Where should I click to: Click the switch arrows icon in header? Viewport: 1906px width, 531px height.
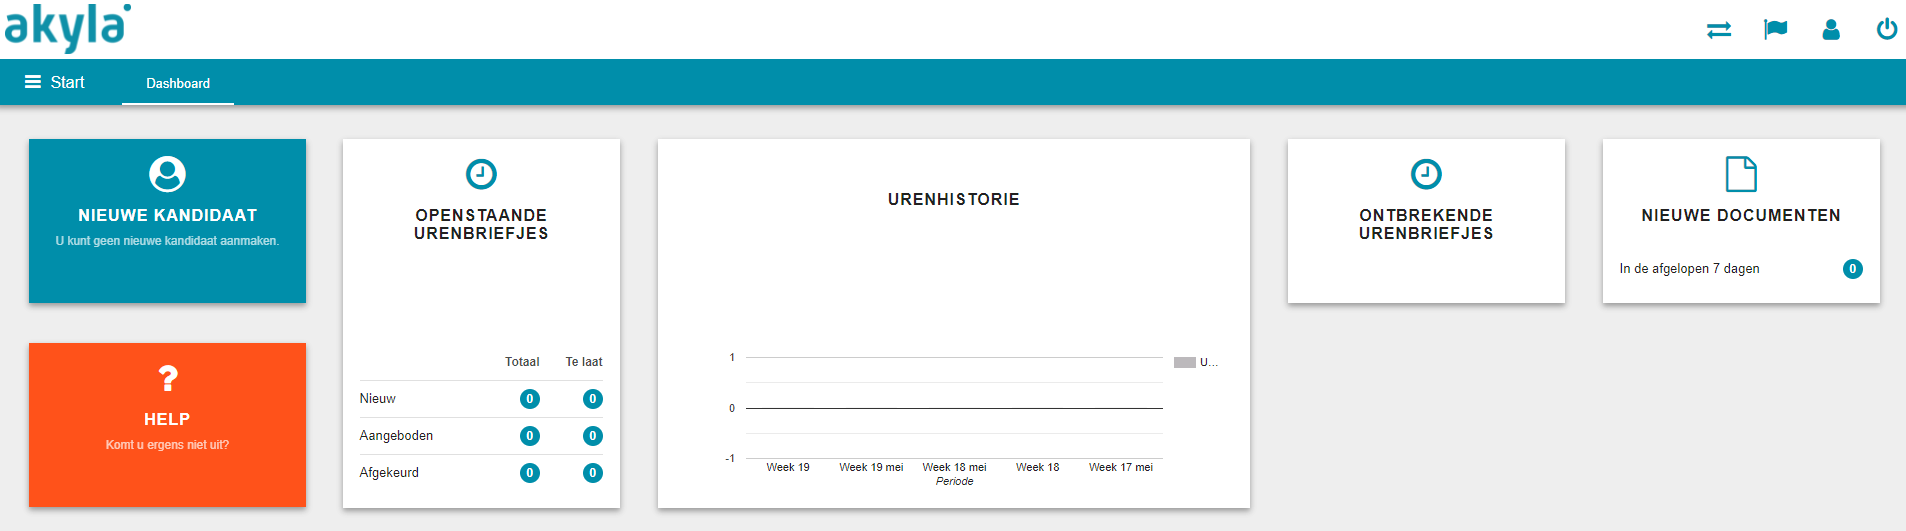1719,30
